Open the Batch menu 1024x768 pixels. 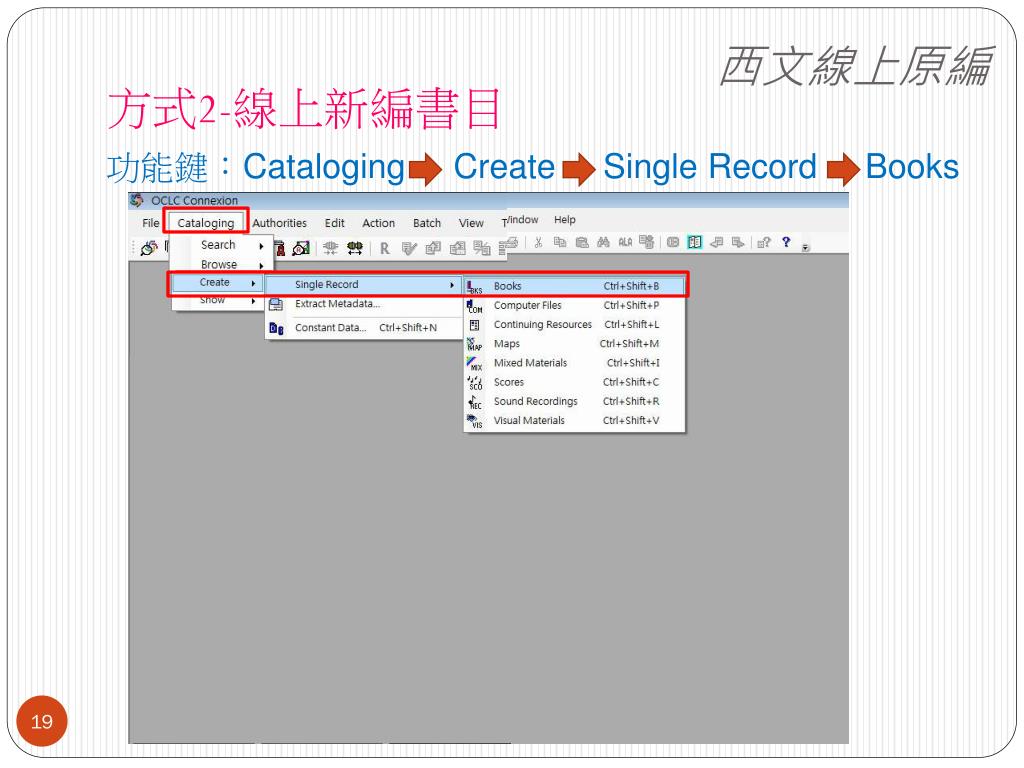pos(427,223)
